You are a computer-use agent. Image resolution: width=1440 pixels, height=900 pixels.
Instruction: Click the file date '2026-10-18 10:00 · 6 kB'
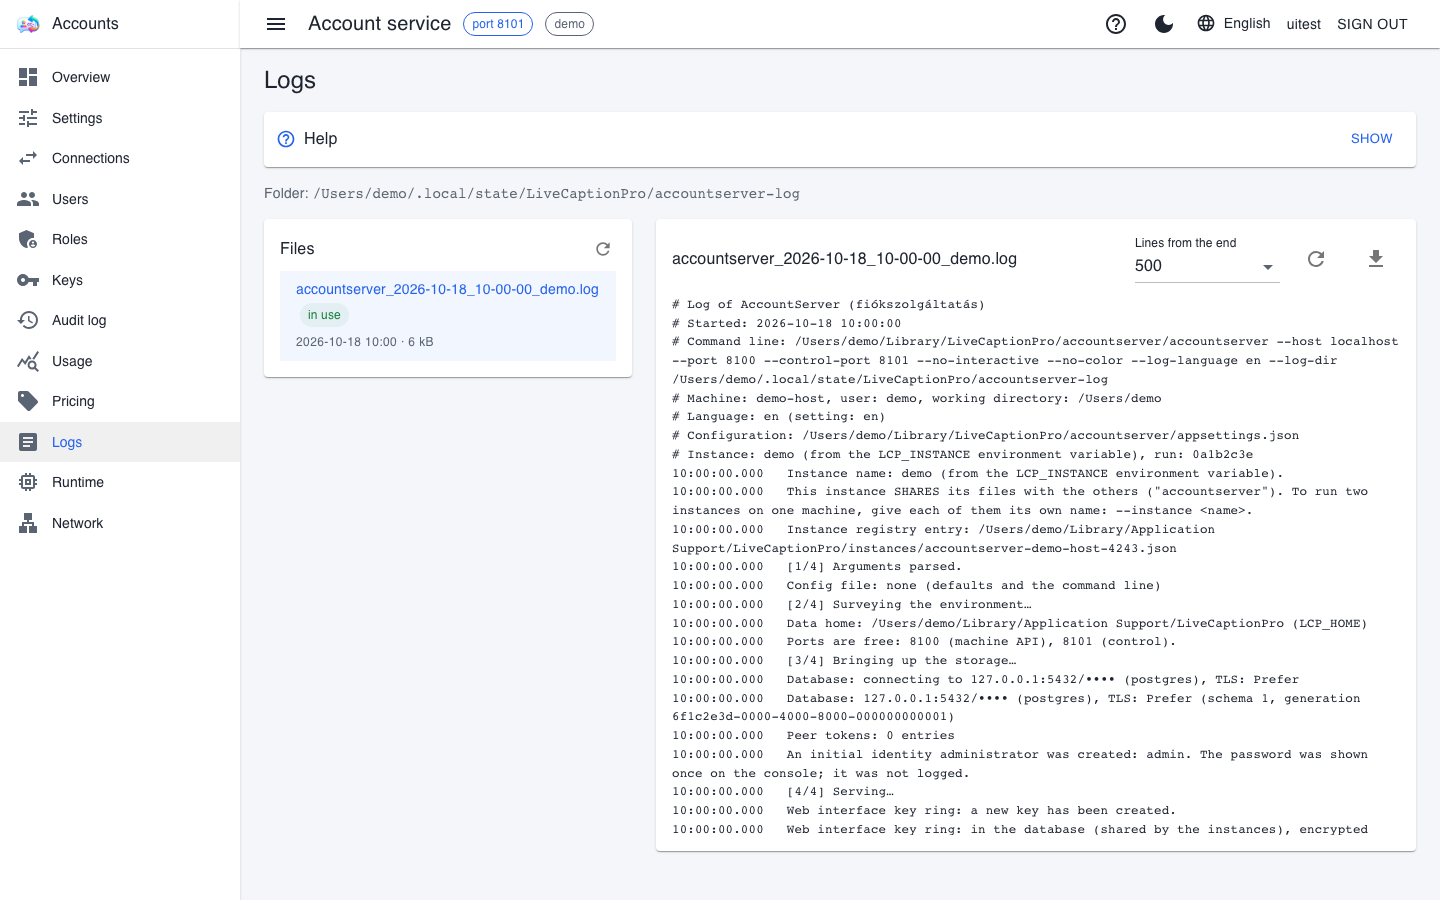tap(365, 342)
